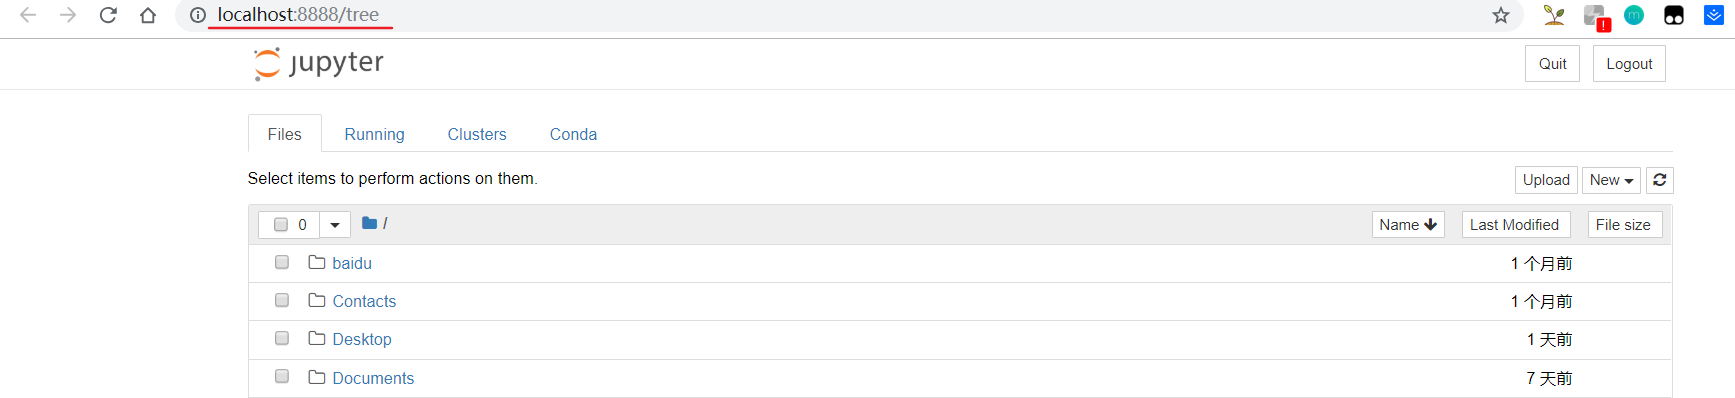This screenshot has height=398, width=1735.
Task: Go to browser home page
Action: pos(148,15)
